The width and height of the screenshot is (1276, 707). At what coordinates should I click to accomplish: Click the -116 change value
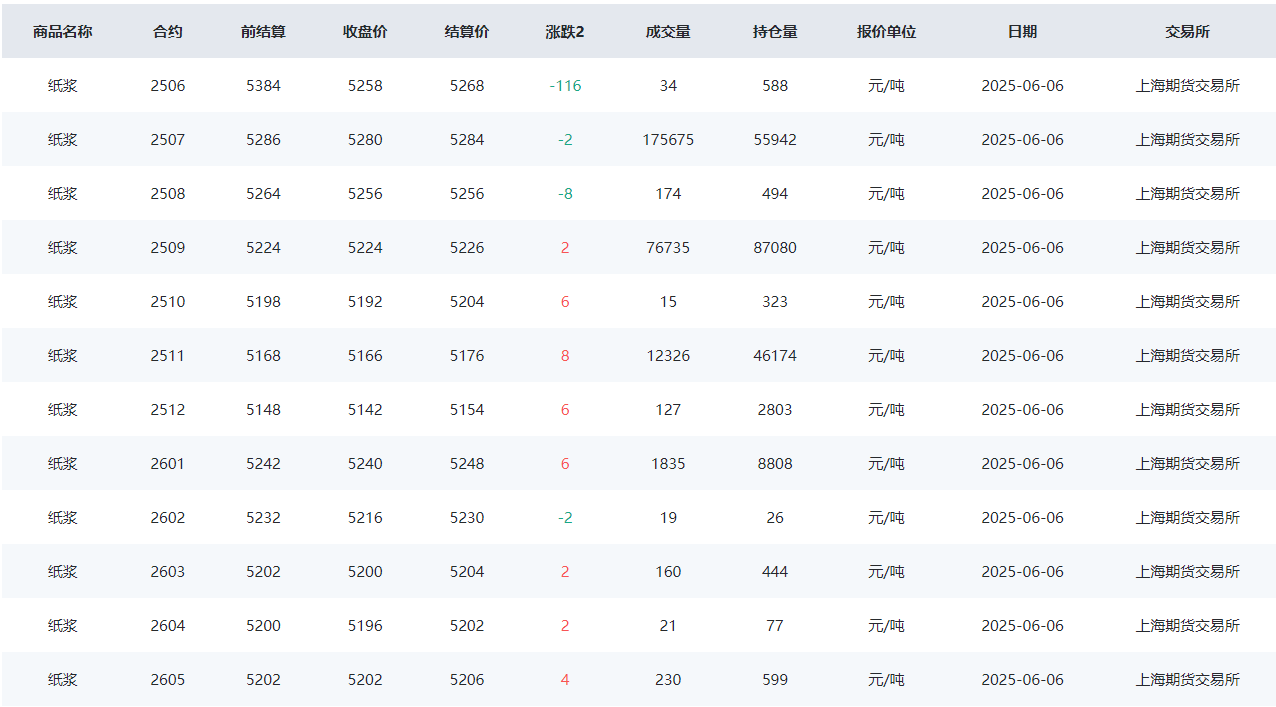click(x=565, y=86)
